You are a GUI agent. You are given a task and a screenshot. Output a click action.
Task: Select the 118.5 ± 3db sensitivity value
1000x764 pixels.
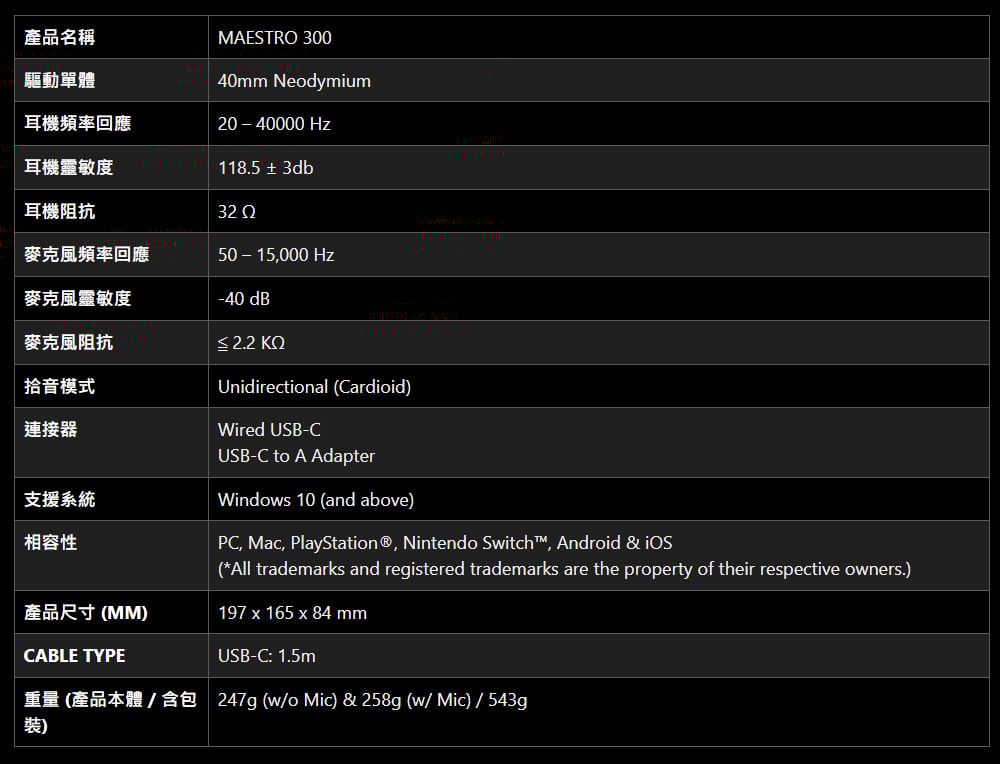tap(266, 168)
